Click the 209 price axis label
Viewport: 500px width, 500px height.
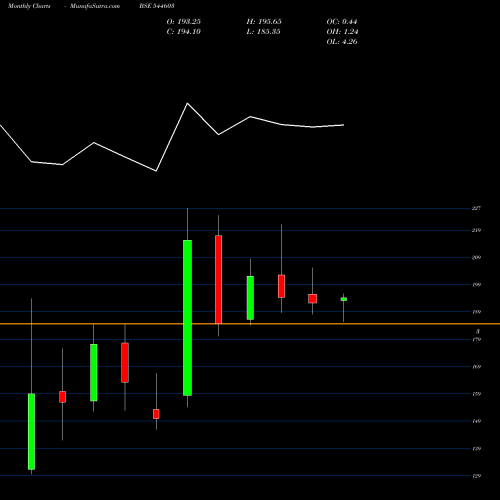(476, 257)
